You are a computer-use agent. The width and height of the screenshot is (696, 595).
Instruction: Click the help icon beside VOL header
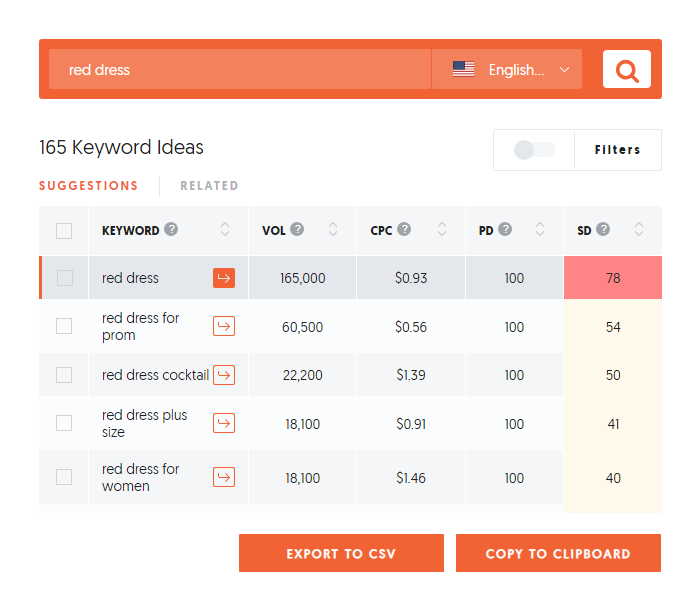pos(298,229)
